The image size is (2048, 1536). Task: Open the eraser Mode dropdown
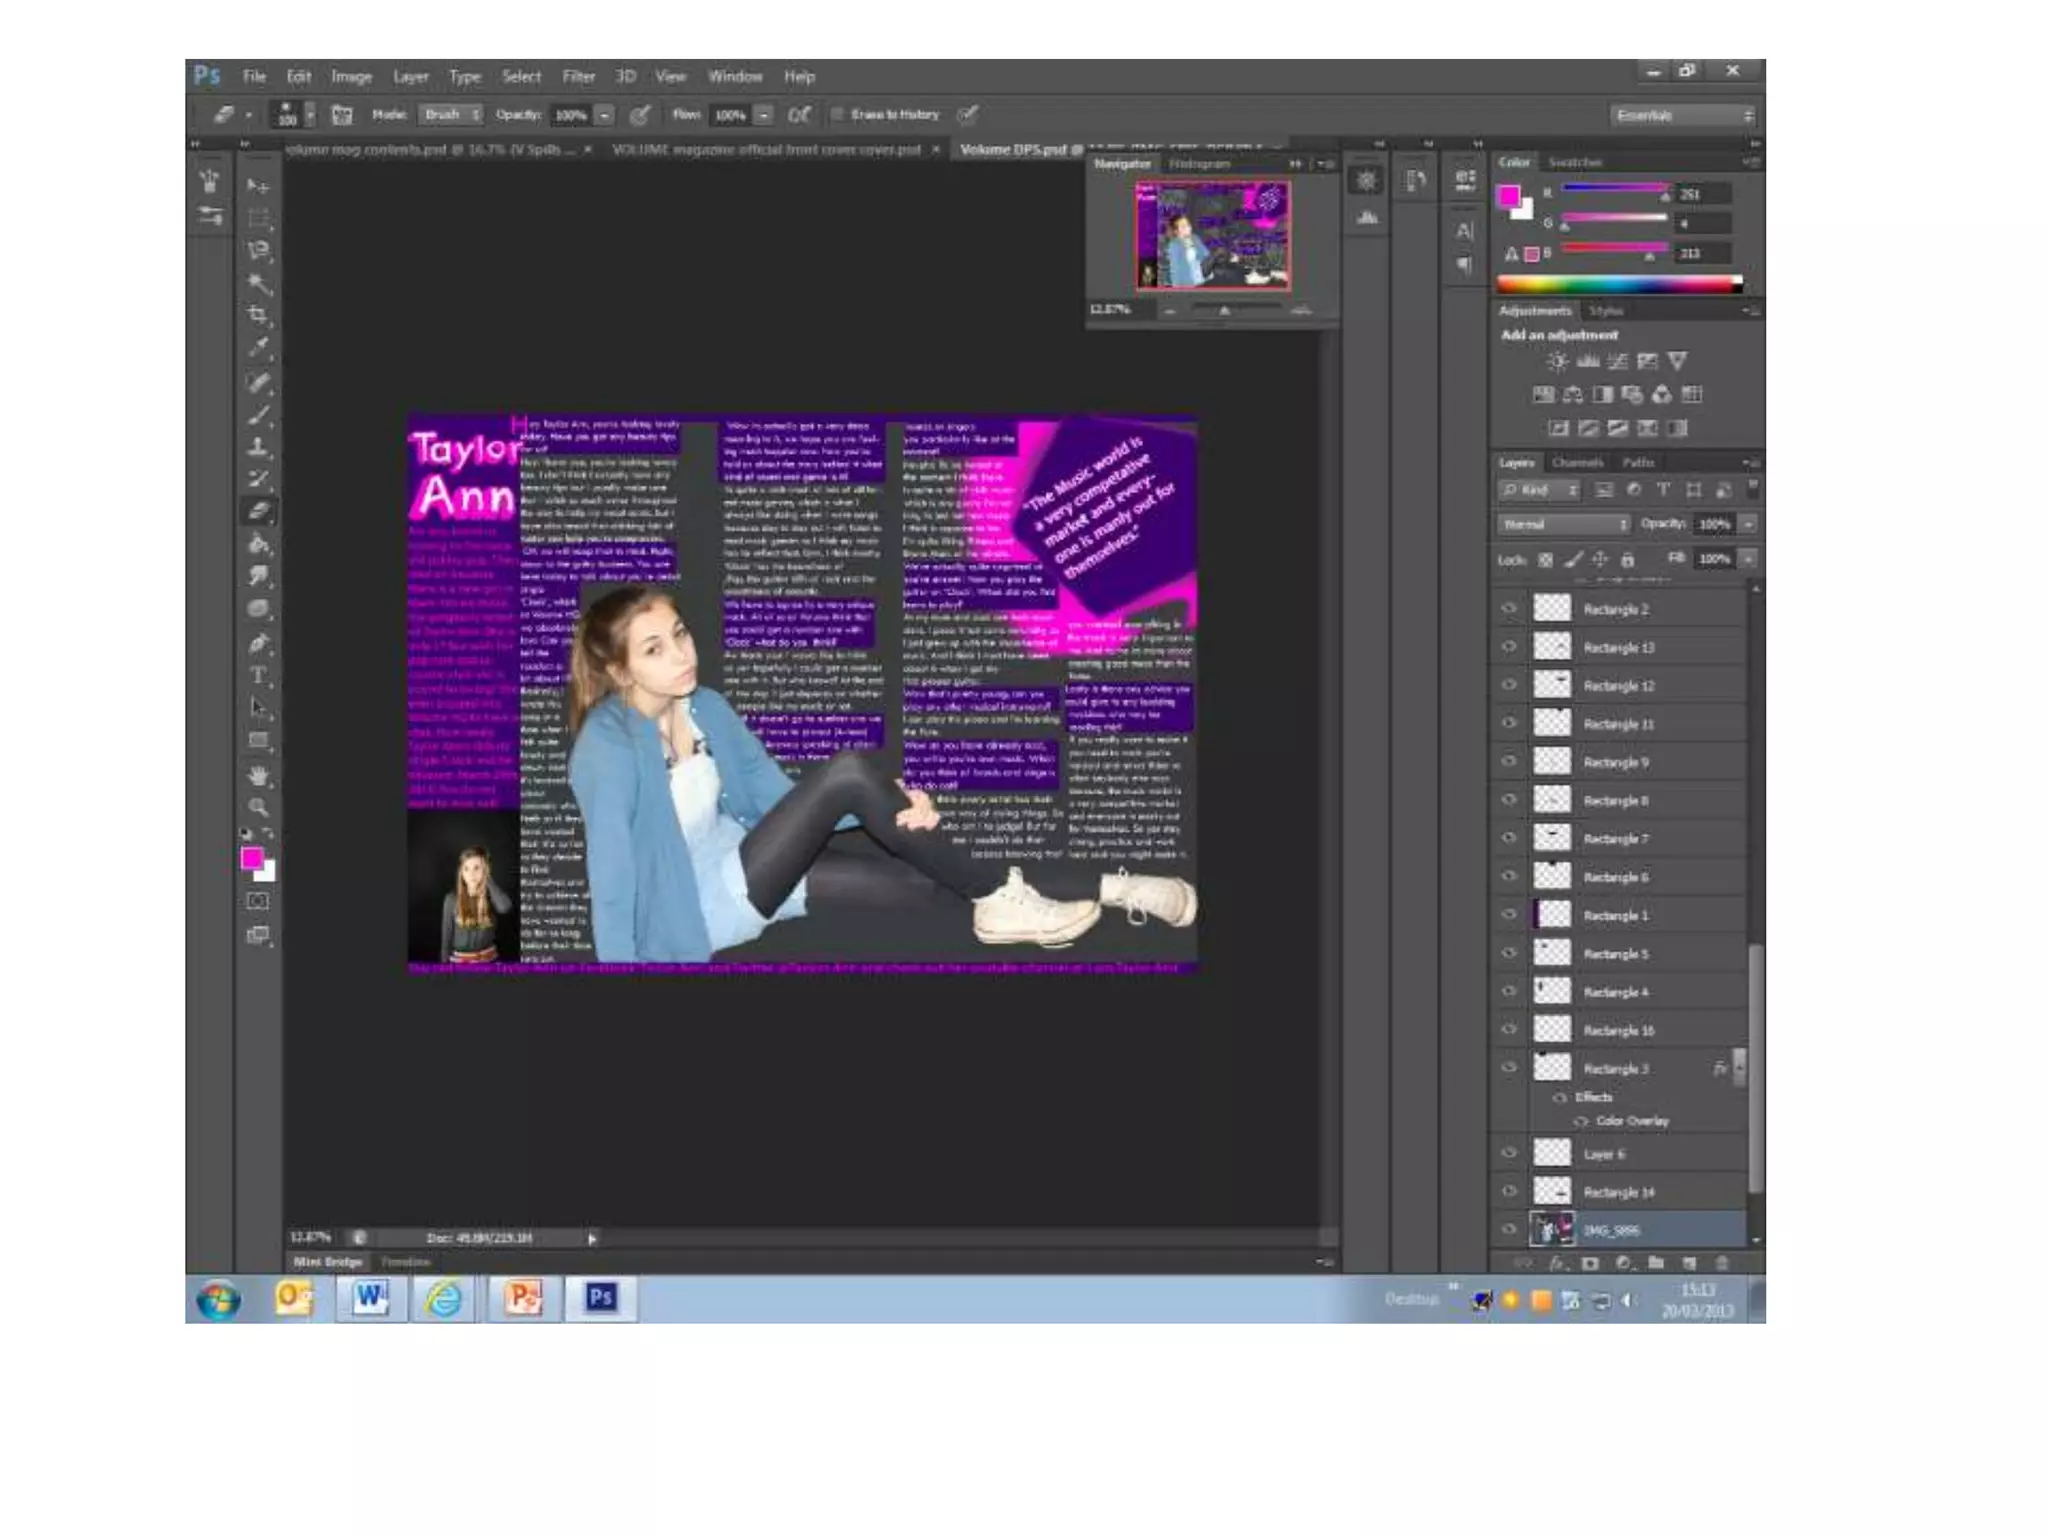pos(451,115)
